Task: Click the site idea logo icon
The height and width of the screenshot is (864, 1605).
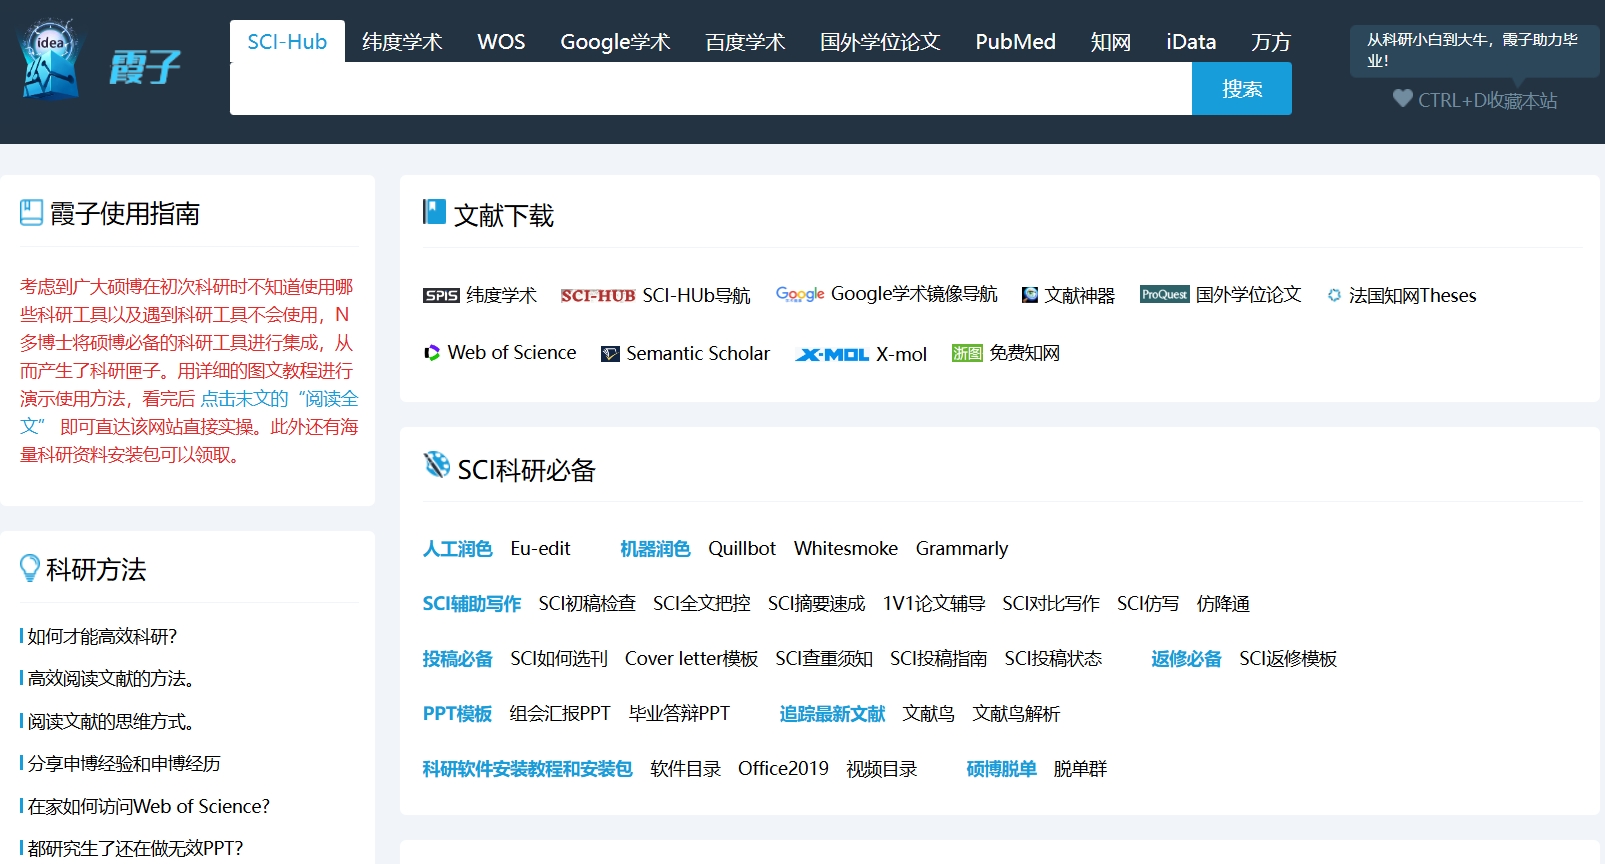Action: (x=50, y=58)
